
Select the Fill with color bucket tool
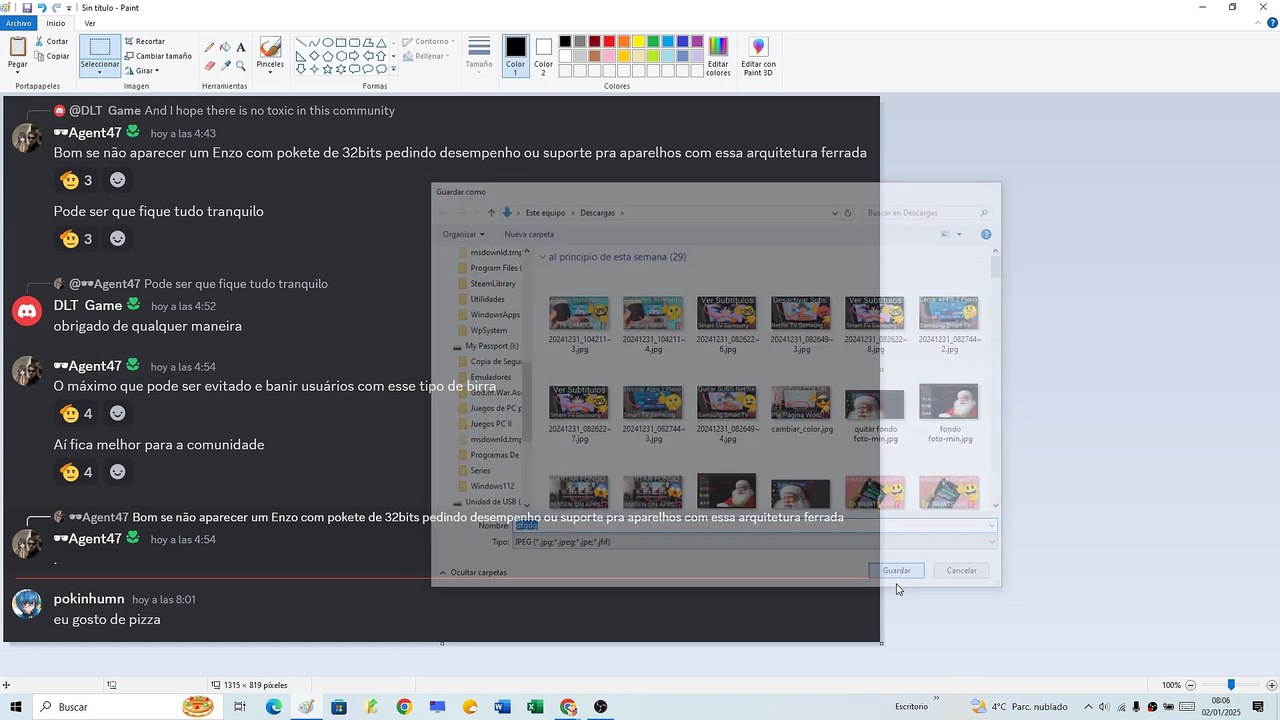pyautogui.click(x=225, y=47)
